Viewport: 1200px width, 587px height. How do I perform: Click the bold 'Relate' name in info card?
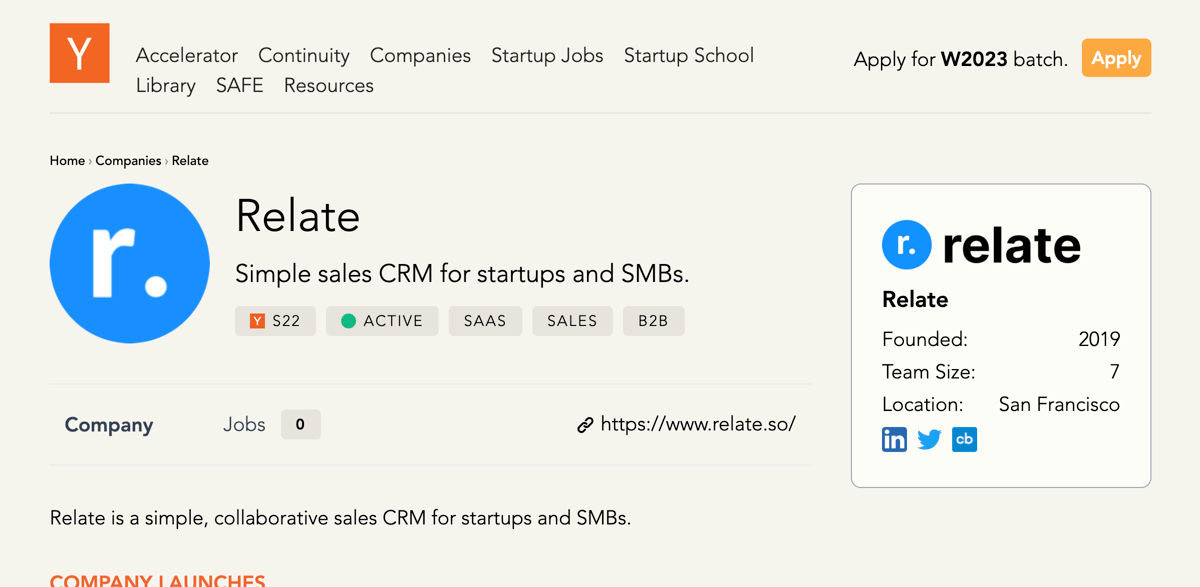tap(915, 300)
